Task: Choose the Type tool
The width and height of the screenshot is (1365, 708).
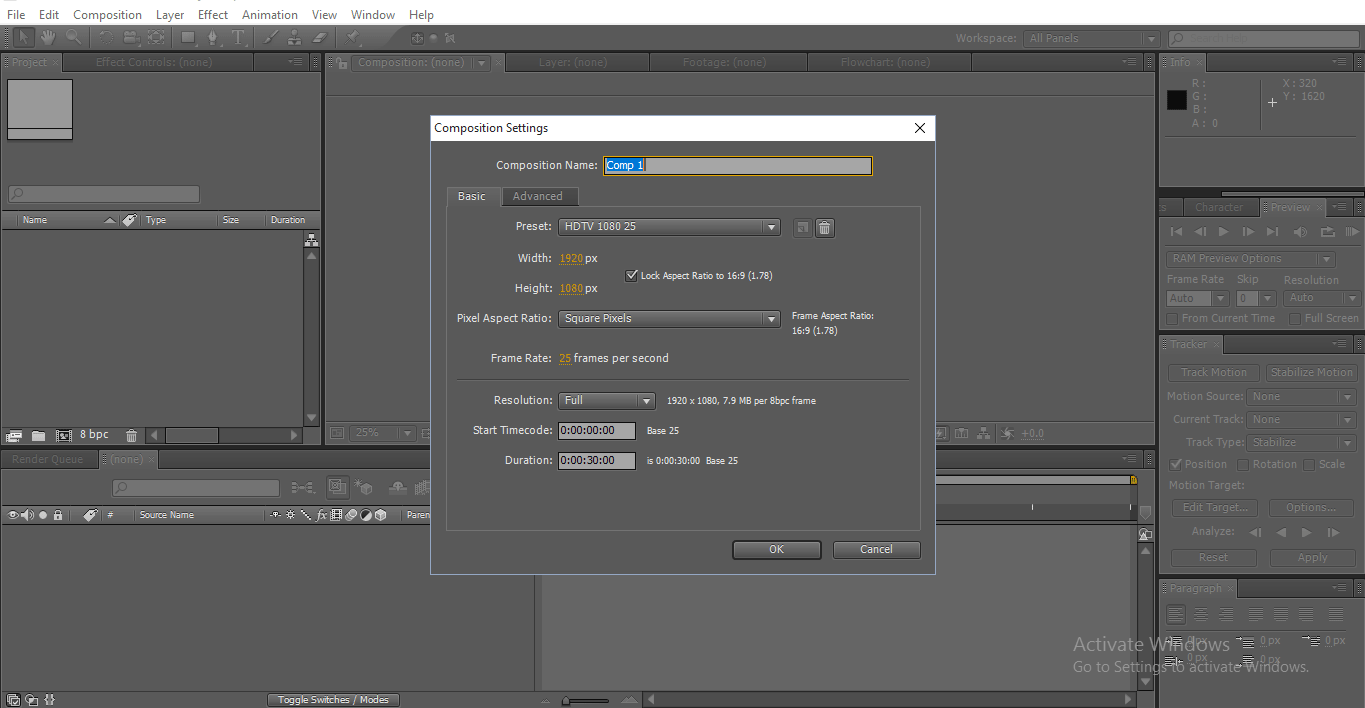Action: [x=238, y=38]
